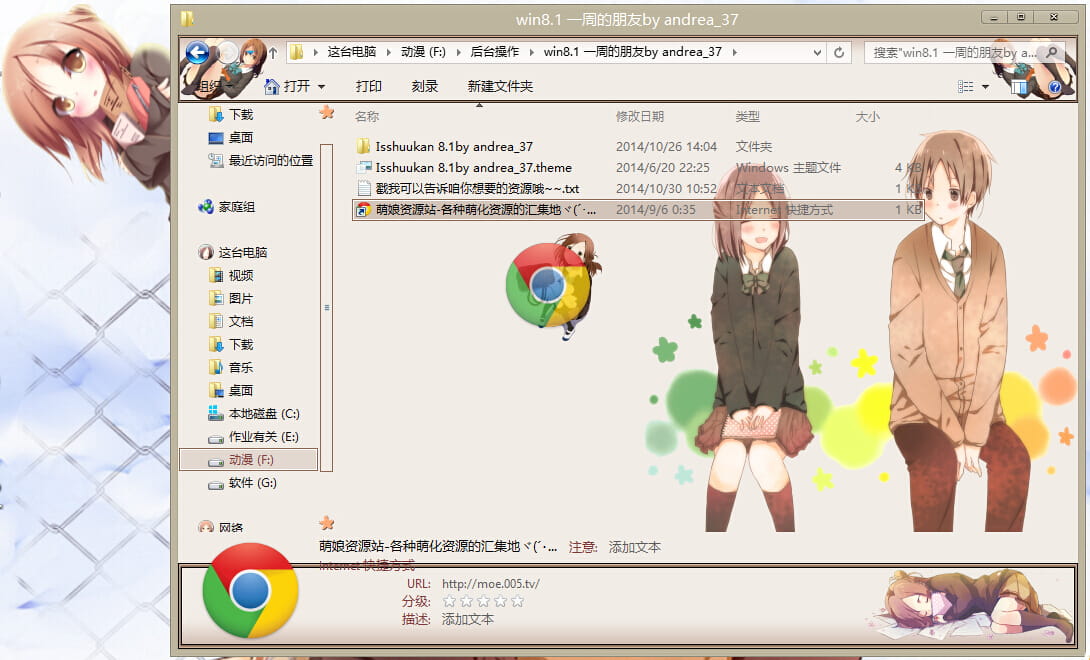This screenshot has width=1090, height=660.
Task: Click modified date 2014/10/30 10:52
Action: coord(666,188)
